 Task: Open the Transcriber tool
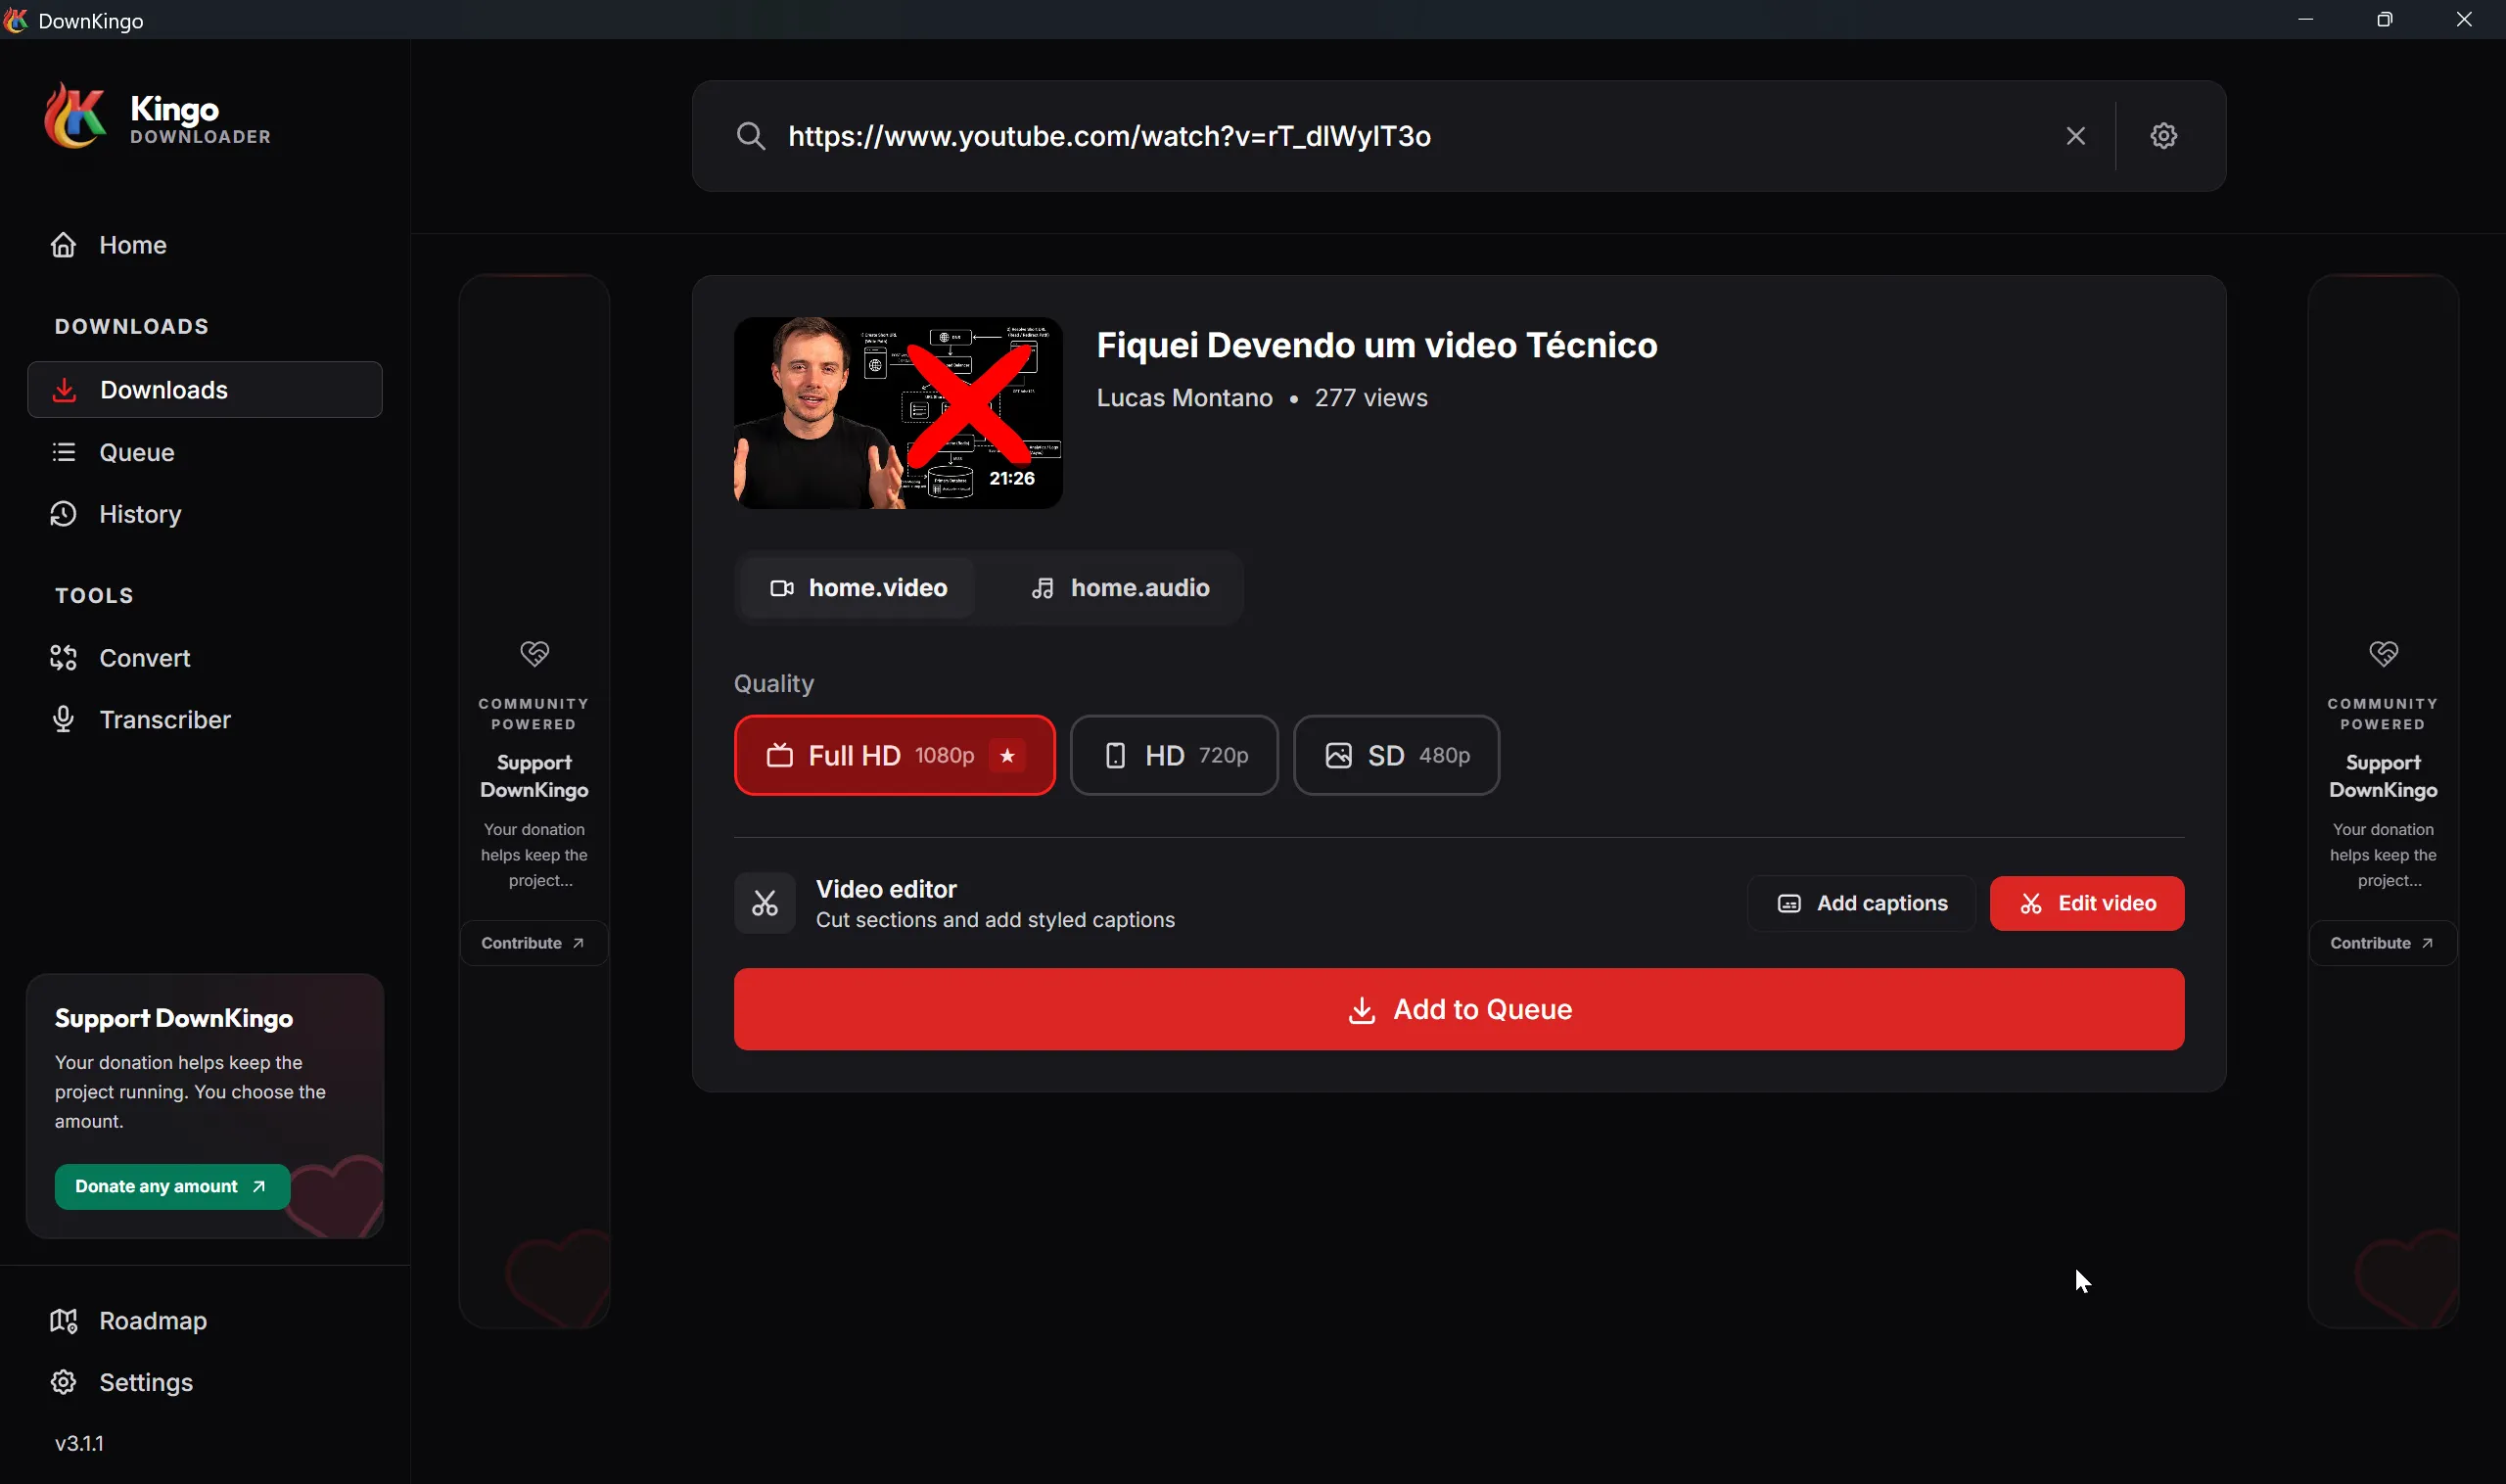204,720
